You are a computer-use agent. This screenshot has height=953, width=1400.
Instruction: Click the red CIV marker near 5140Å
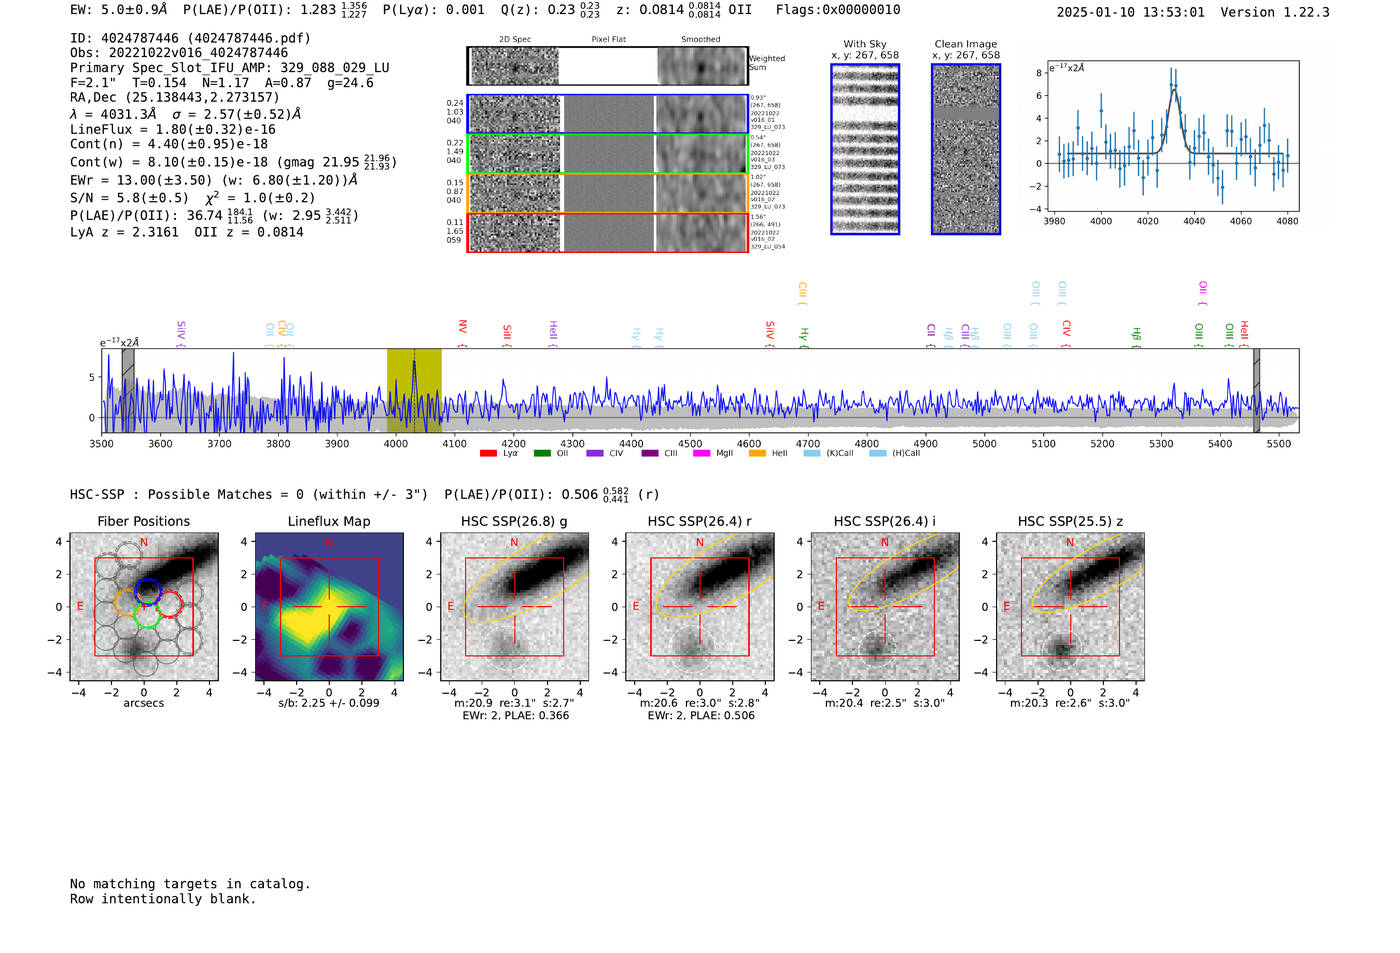[x=1067, y=332]
